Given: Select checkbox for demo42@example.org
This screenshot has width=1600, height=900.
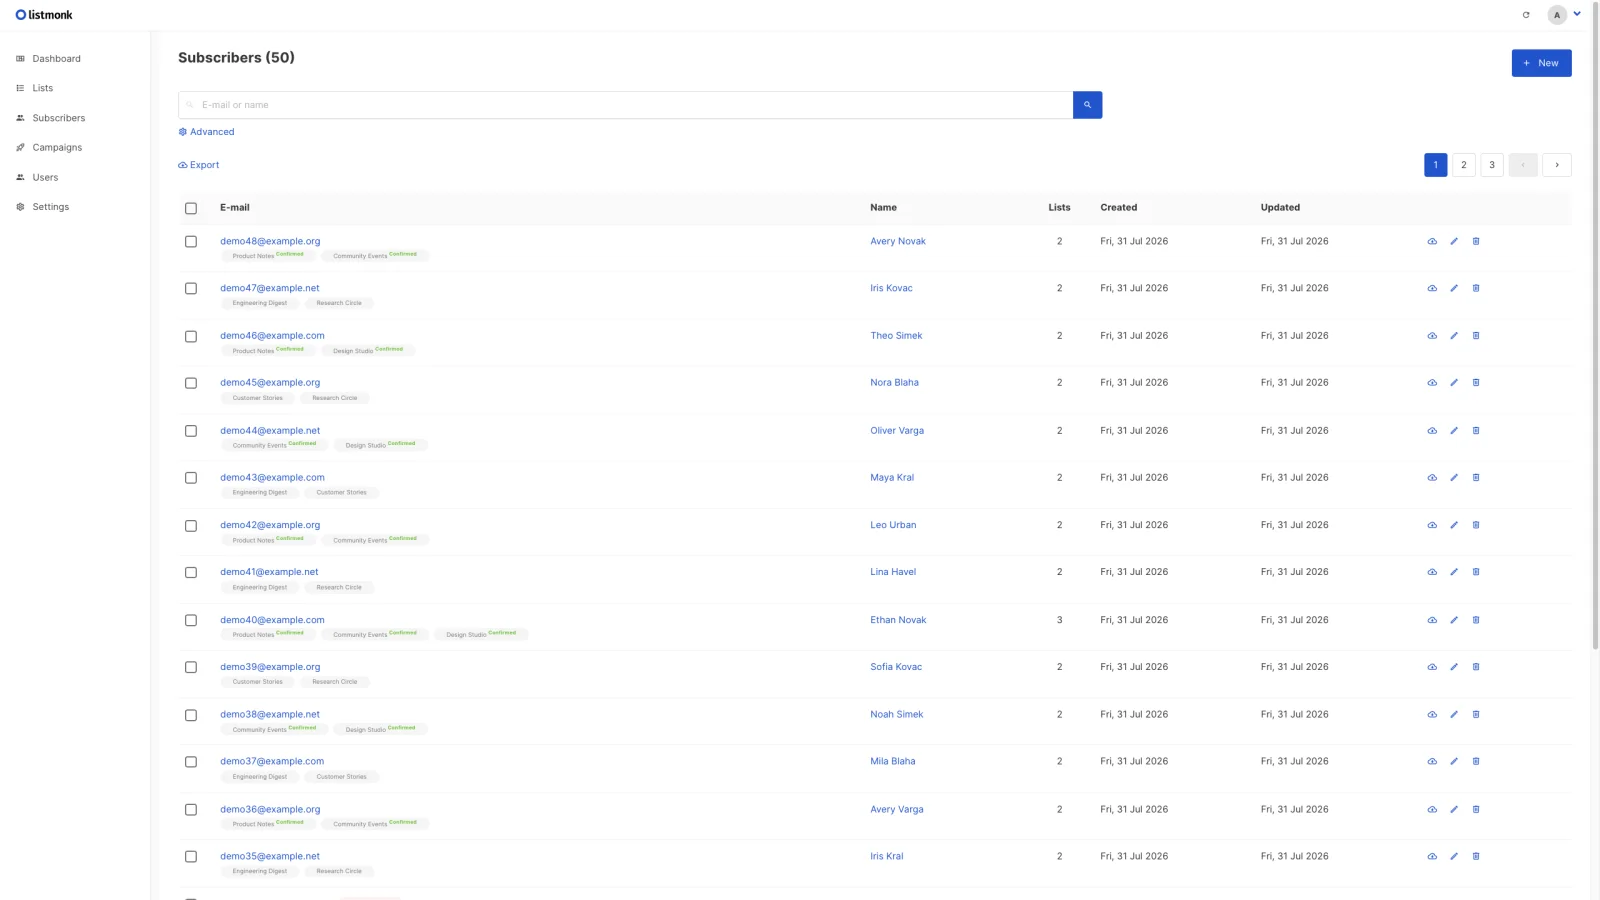Looking at the screenshot, I should pyautogui.click(x=191, y=526).
